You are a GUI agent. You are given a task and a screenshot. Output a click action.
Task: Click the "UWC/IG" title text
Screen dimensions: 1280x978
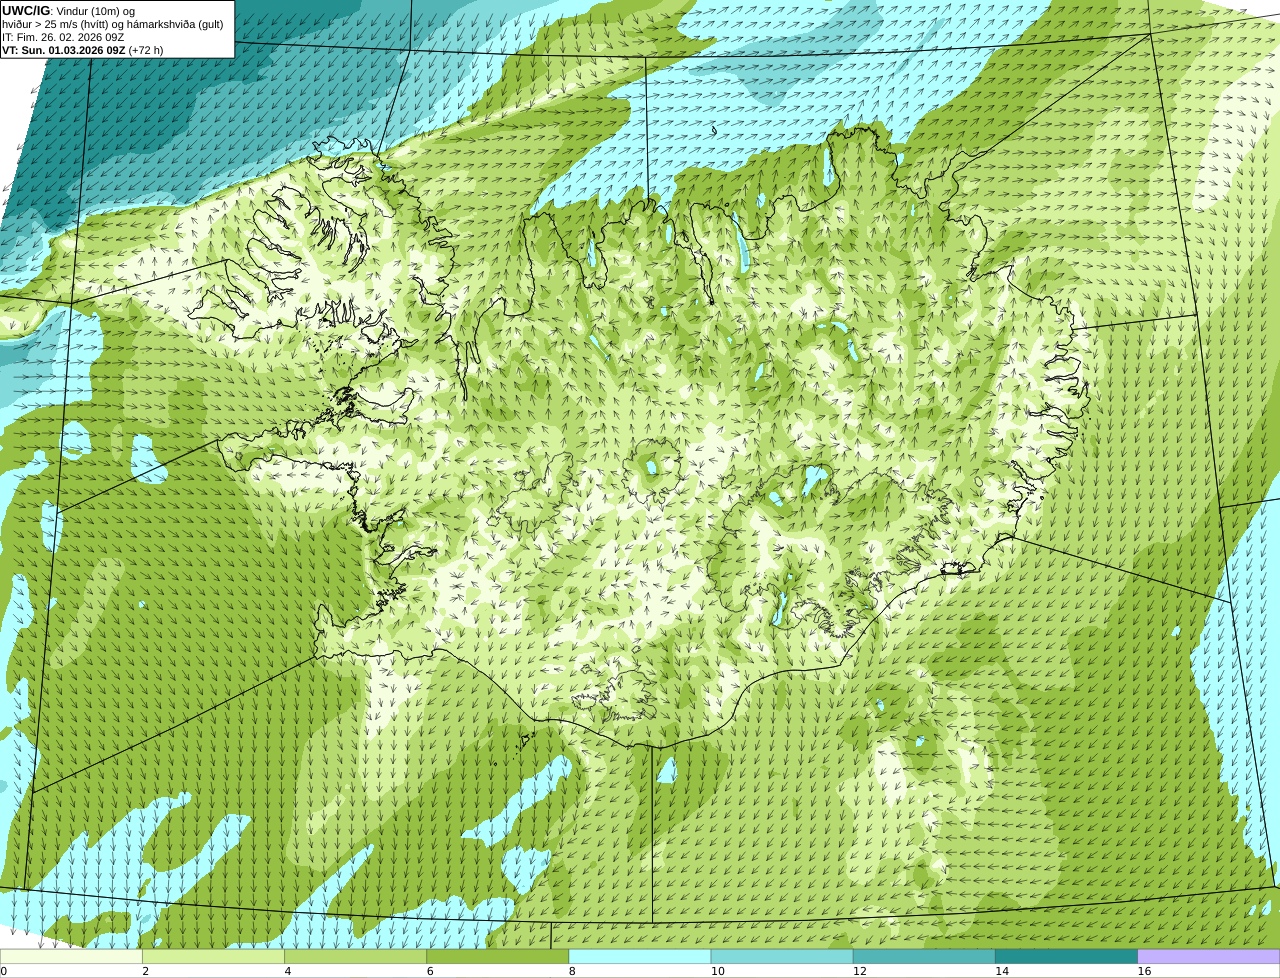(x=26, y=11)
